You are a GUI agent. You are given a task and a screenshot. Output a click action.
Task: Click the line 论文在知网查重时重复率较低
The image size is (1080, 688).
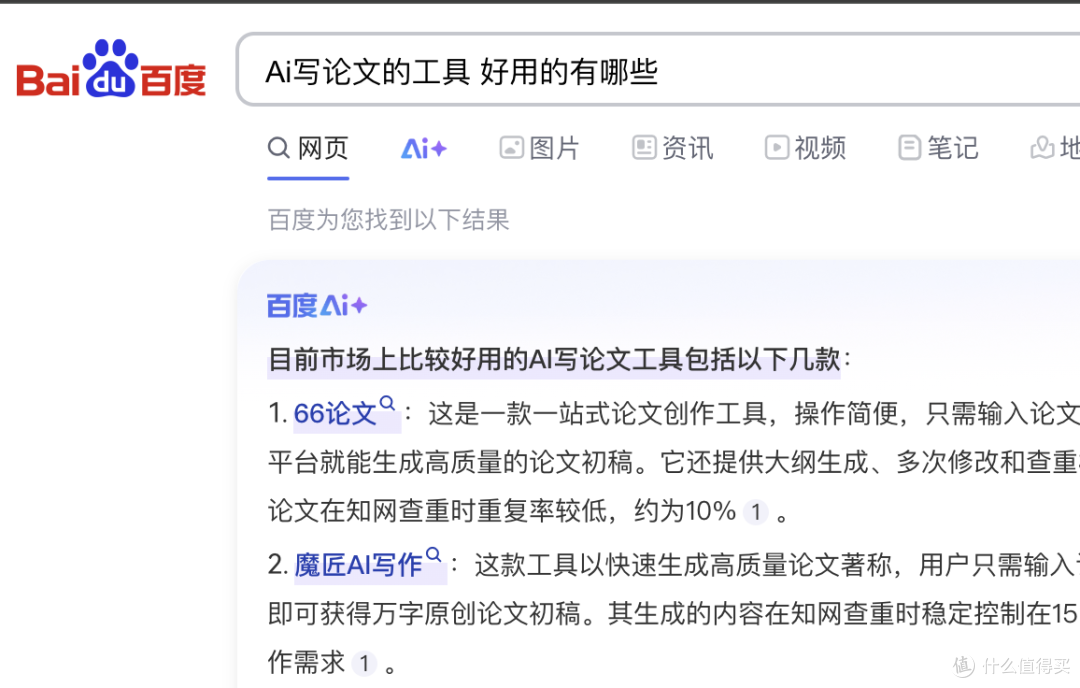click(438, 511)
